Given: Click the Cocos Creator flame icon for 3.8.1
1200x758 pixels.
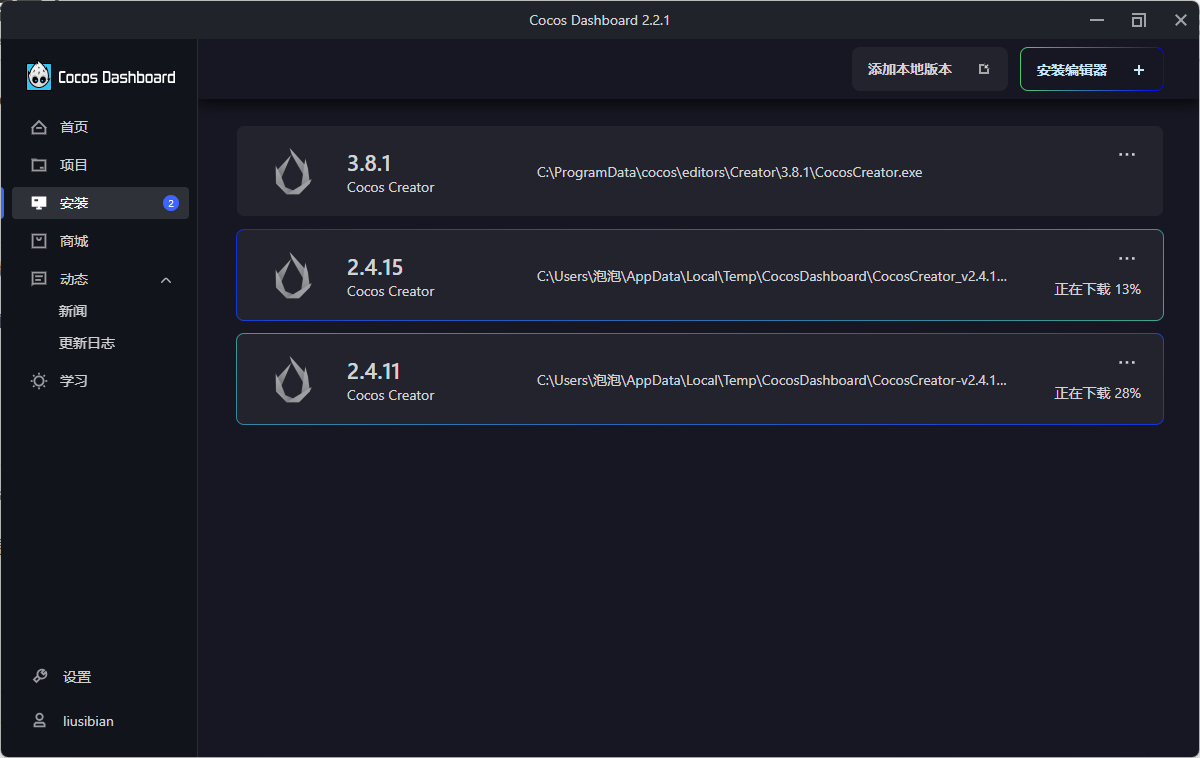Looking at the screenshot, I should point(293,171).
